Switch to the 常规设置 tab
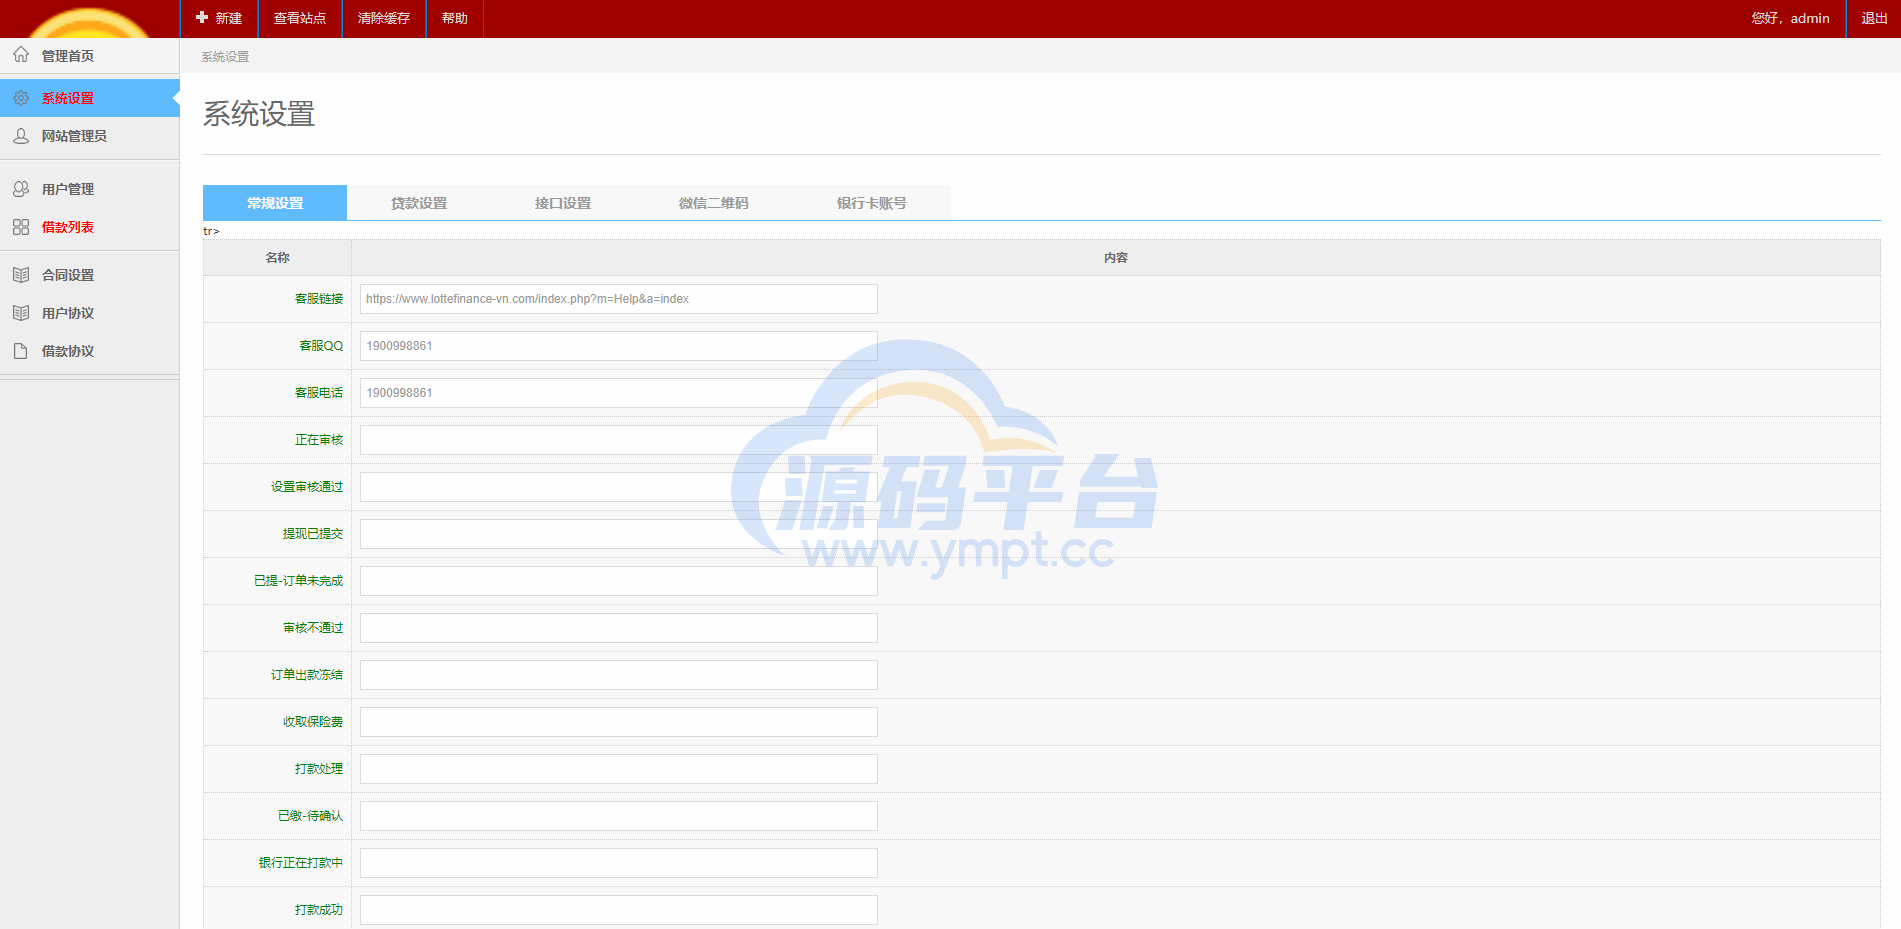 tap(275, 203)
